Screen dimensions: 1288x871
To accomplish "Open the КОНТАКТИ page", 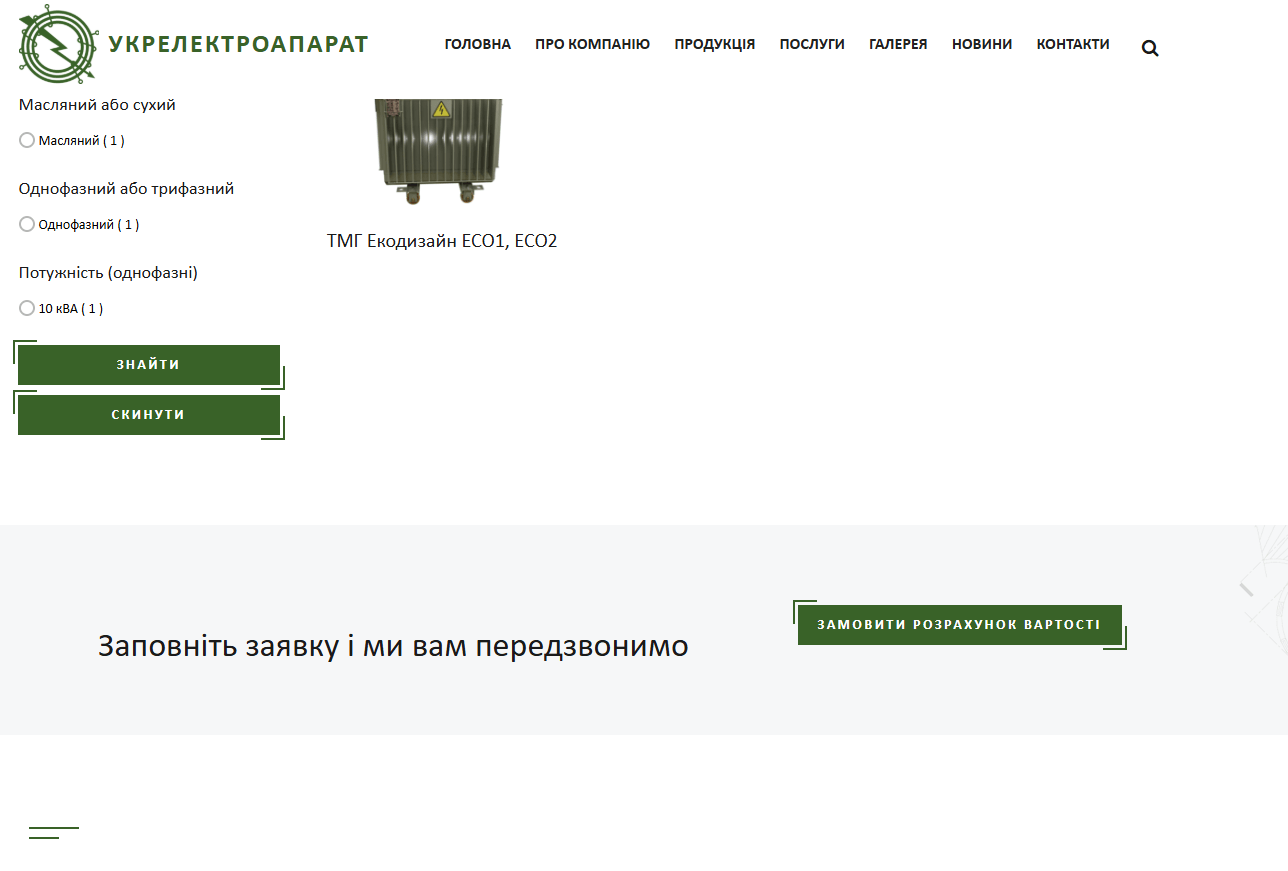I will pyautogui.click(x=1073, y=44).
